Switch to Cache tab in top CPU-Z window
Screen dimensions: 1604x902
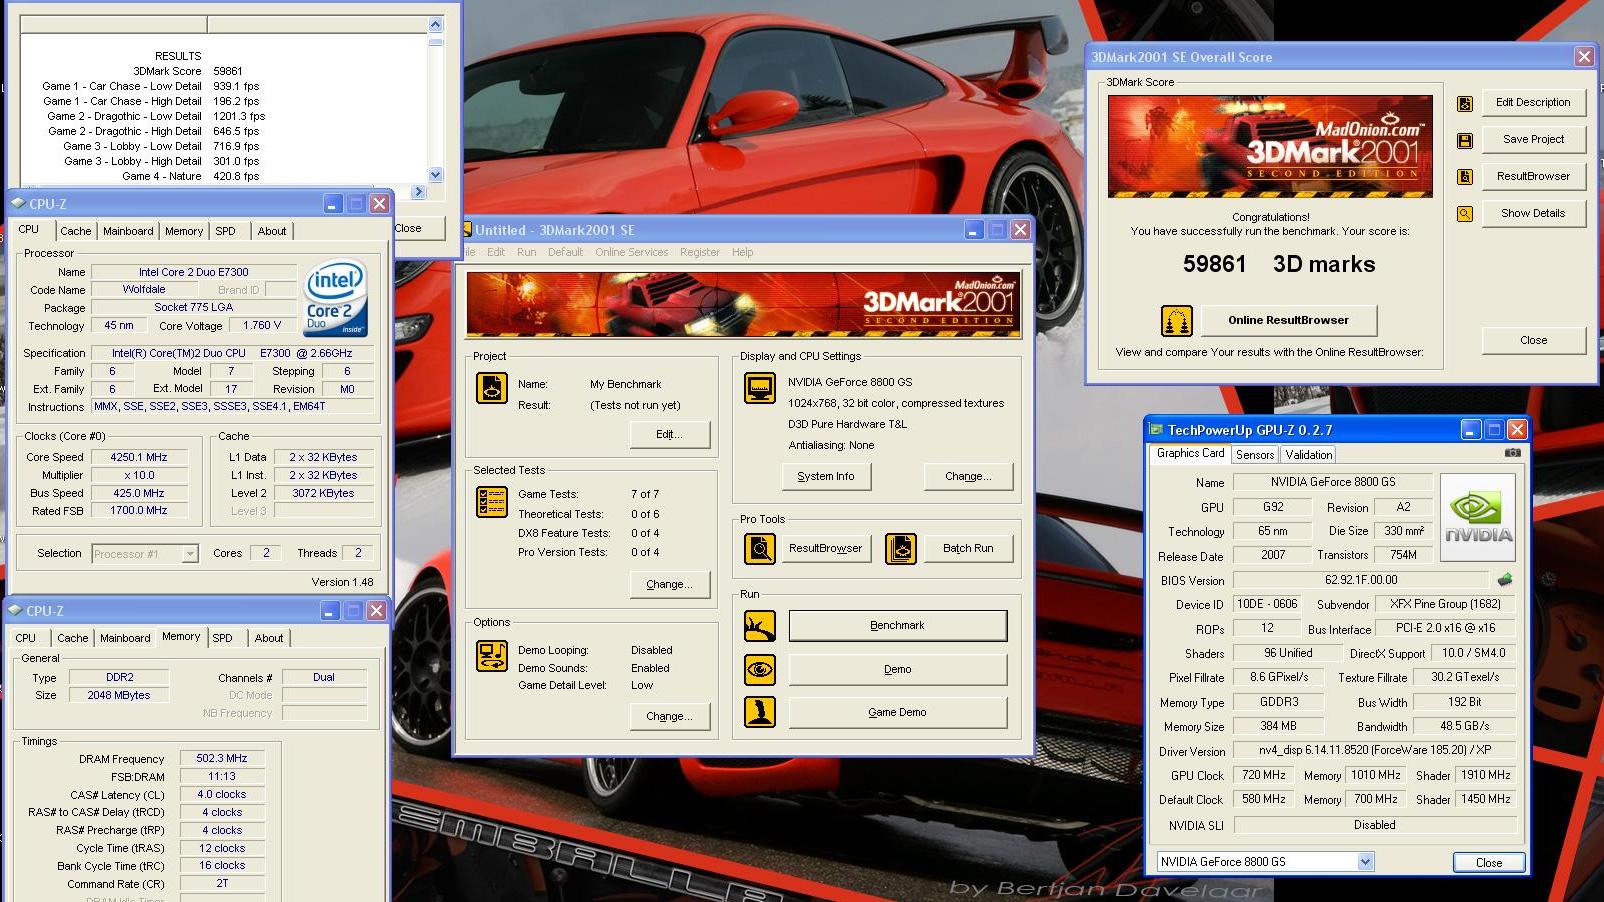(x=75, y=231)
